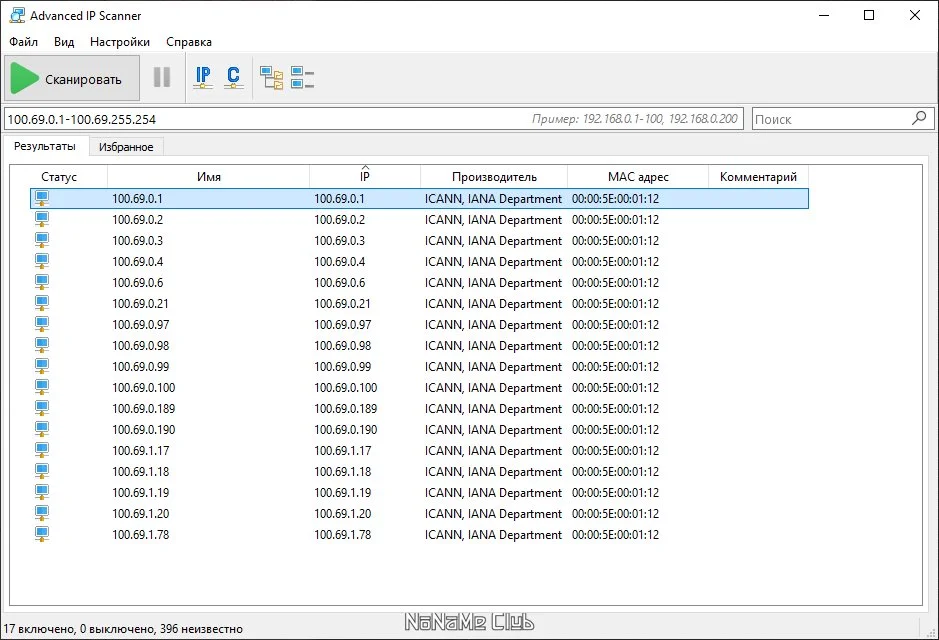Screen dimensions: 939x640
Task: Click the Комментарий column header
Action: tap(758, 177)
